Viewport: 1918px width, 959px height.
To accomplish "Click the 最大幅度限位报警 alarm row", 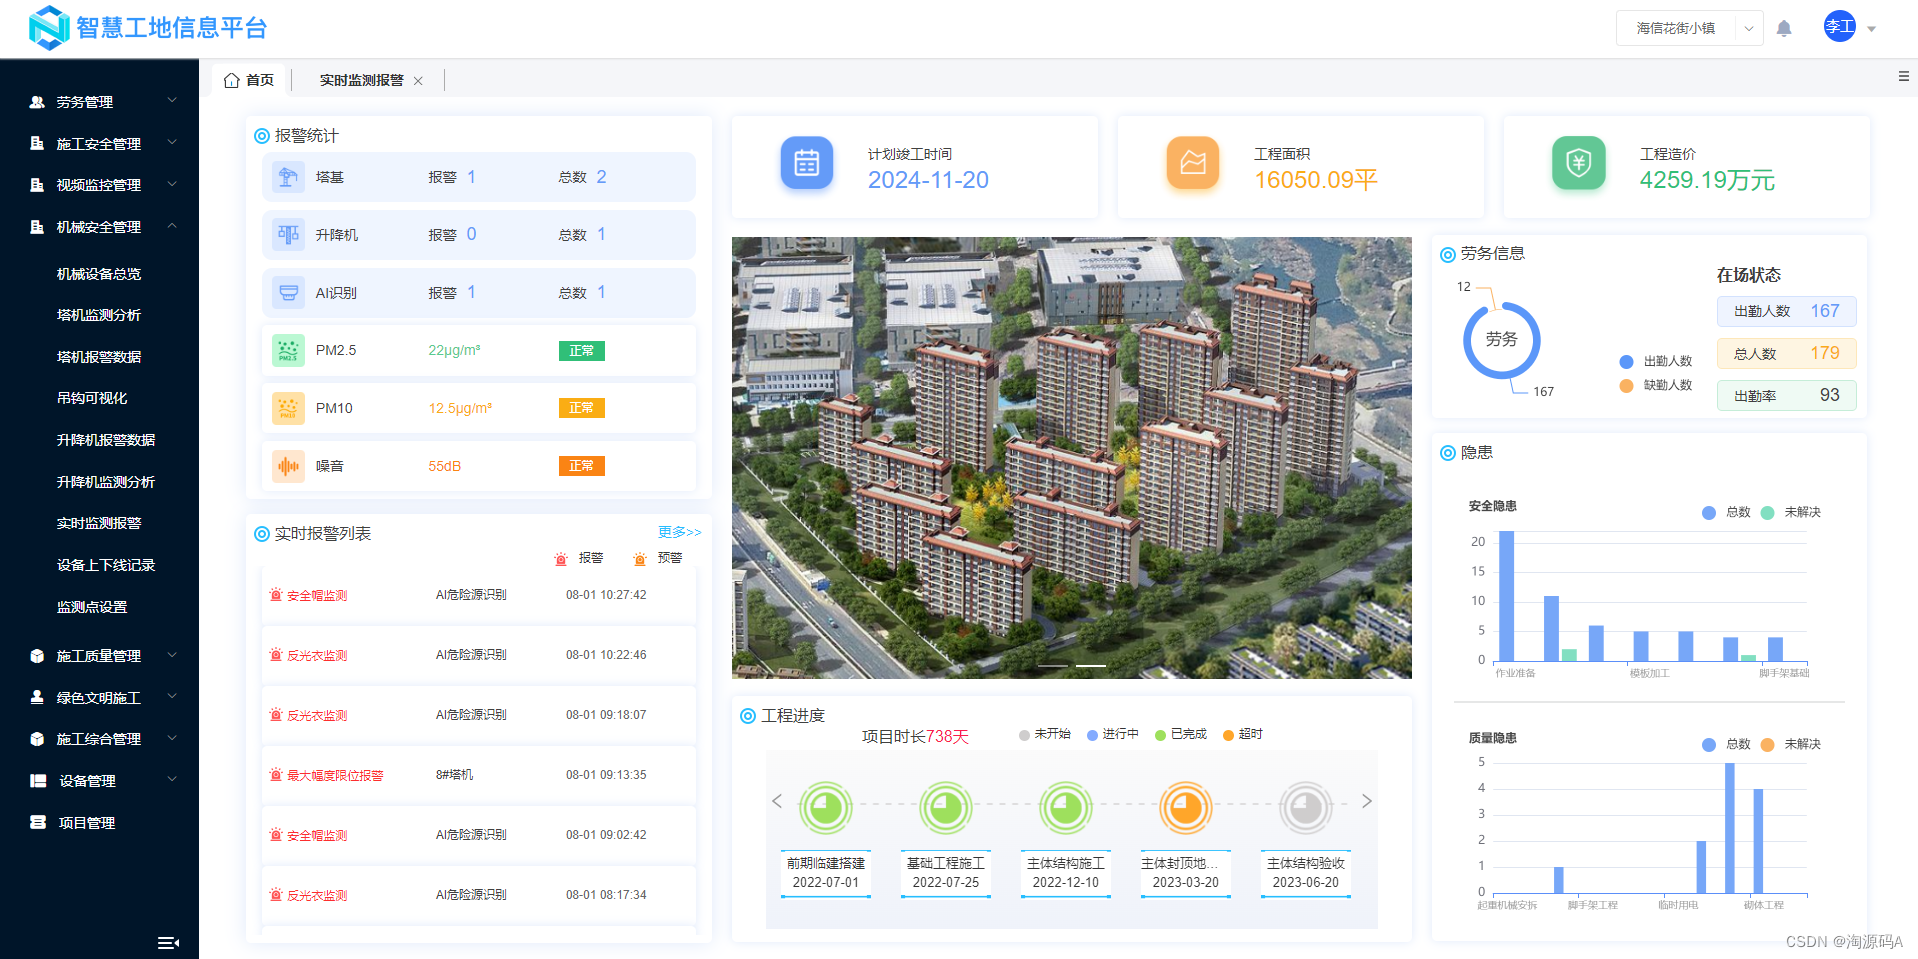I will coord(478,775).
